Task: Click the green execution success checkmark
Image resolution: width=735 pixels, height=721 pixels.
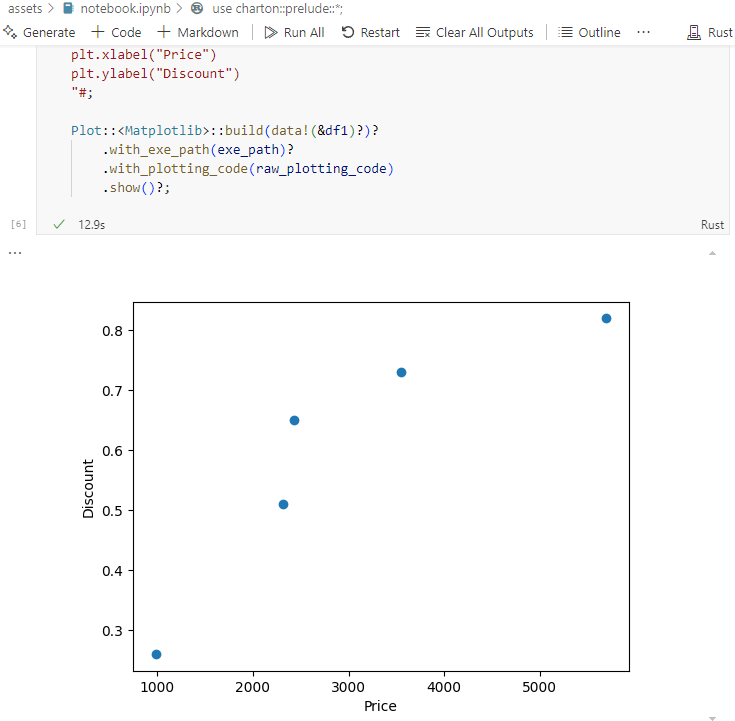Action: click(58, 225)
